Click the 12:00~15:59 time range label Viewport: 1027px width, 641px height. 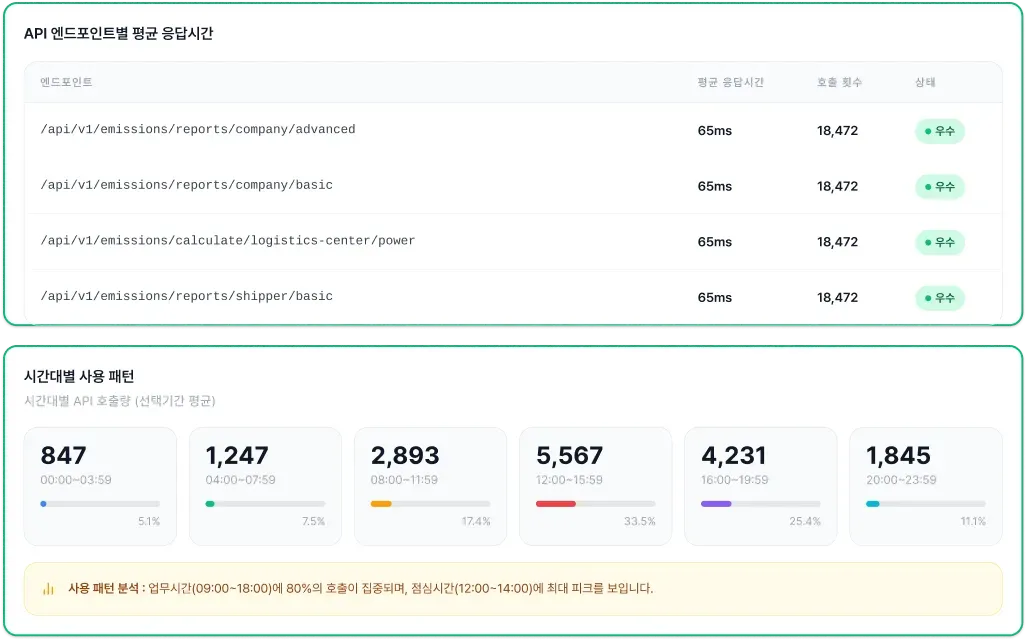tap(569, 480)
